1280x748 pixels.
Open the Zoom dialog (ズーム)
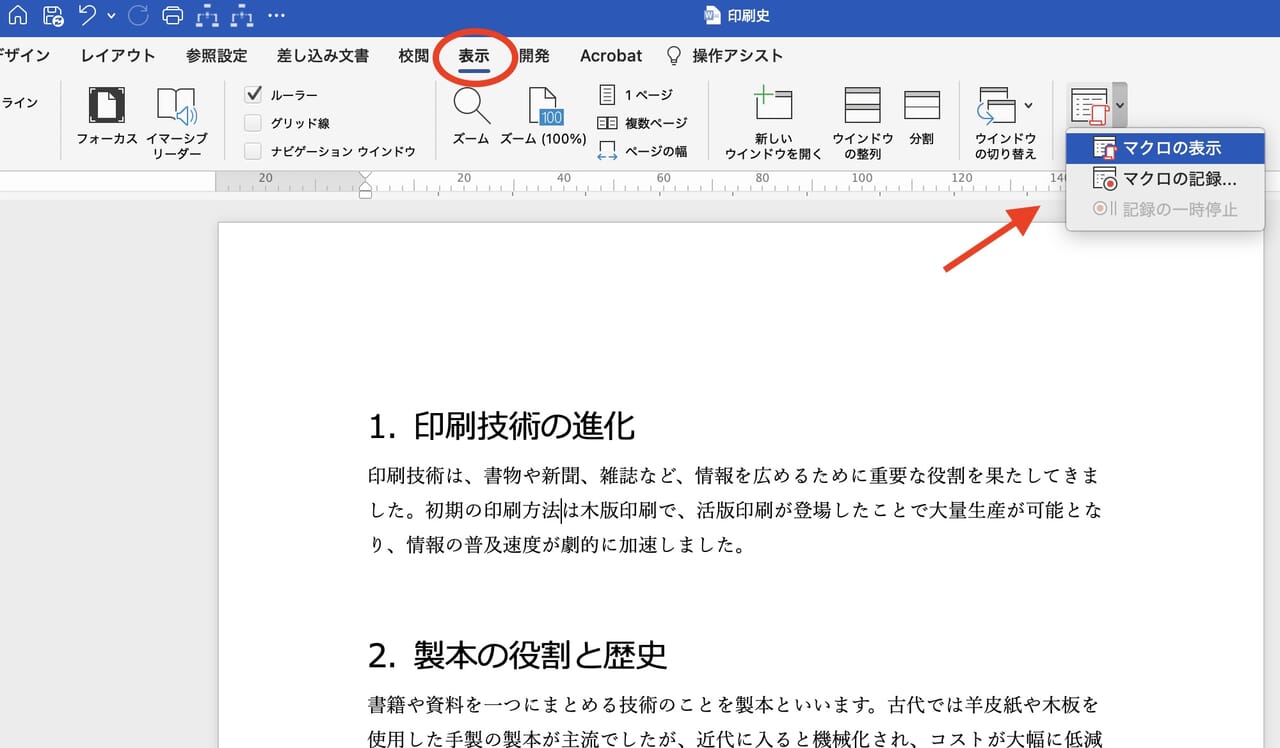(x=470, y=116)
